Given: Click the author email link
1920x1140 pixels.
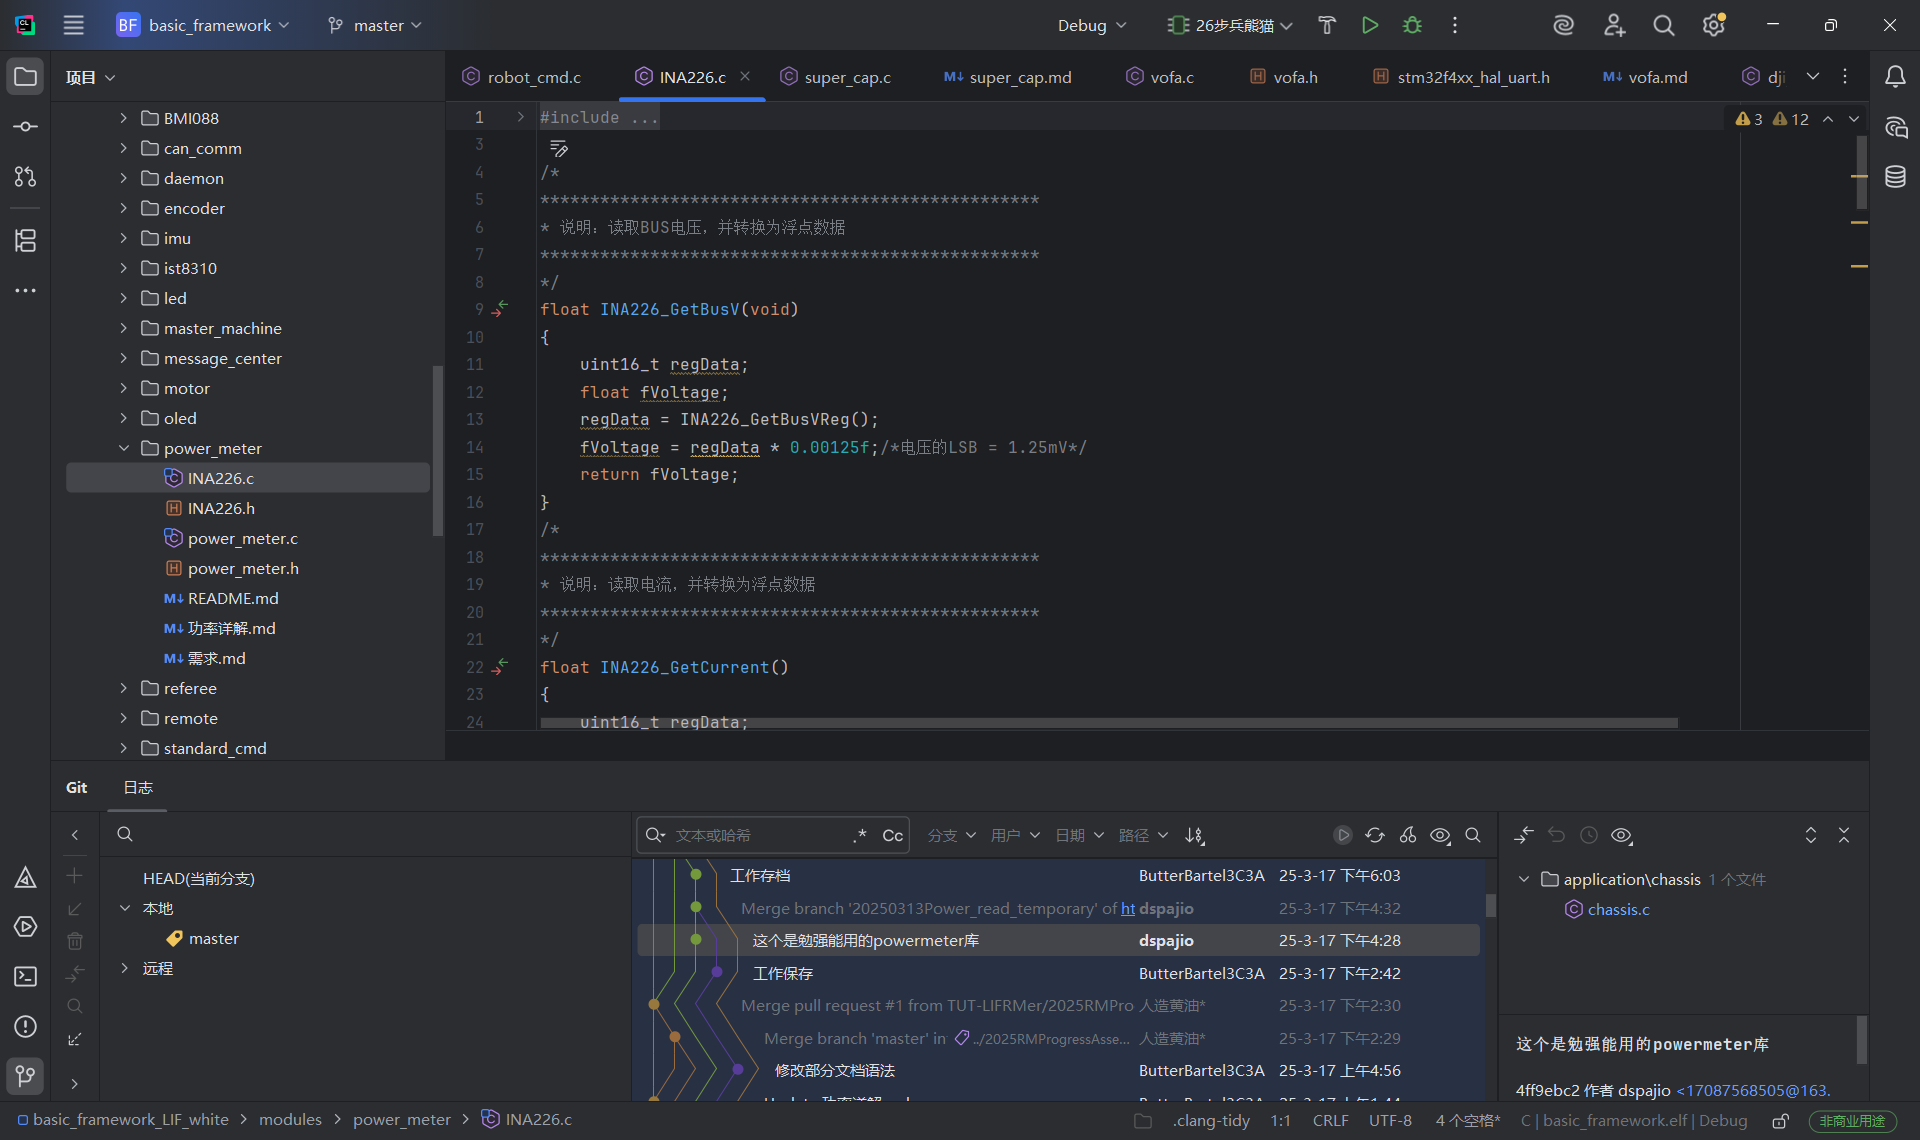Looking at the screenshot, I should coord(1753,1090).
